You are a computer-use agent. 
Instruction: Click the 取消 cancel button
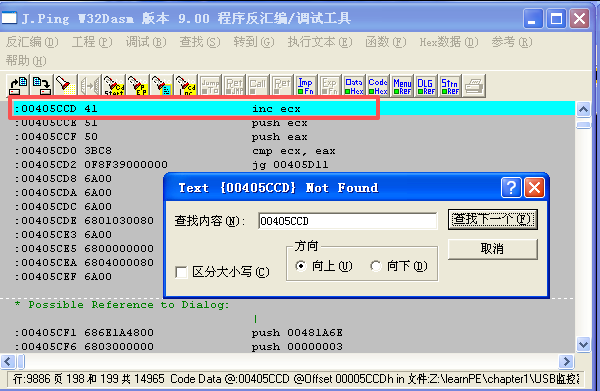492,249
